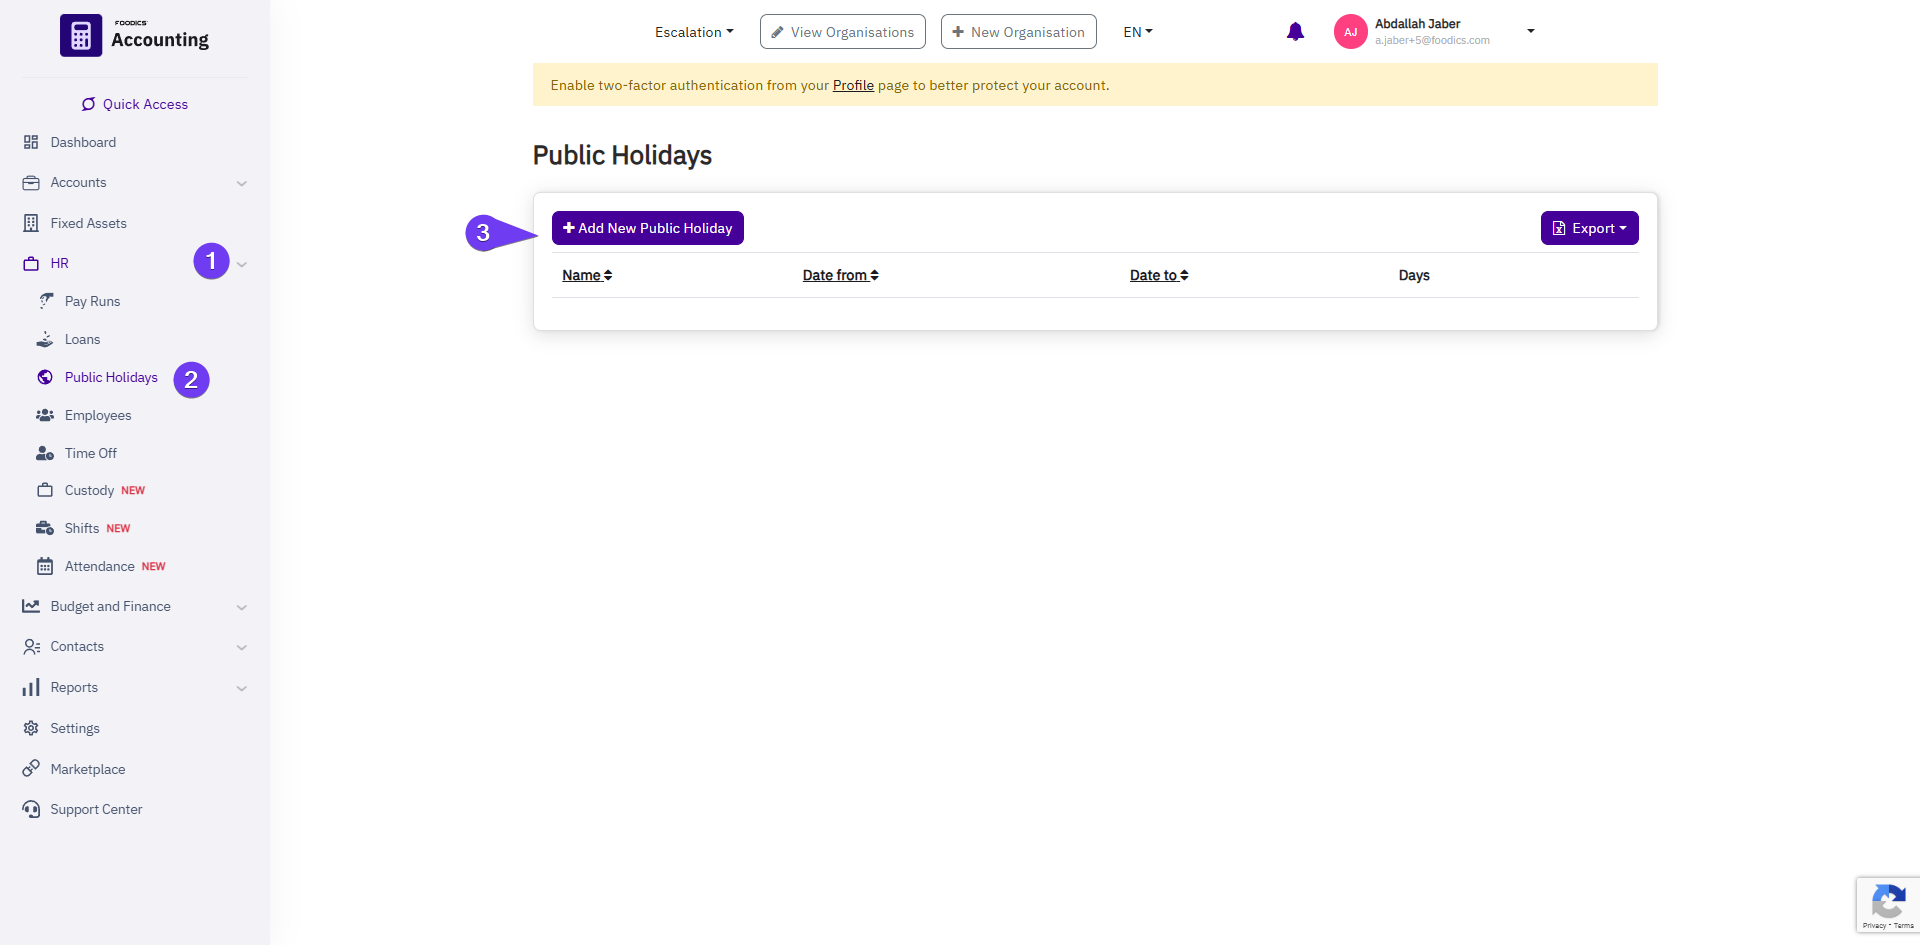Screen dimensions: 1920x945
Task: Click the AJ user avatar
Action: click(x=1350, y=32)
